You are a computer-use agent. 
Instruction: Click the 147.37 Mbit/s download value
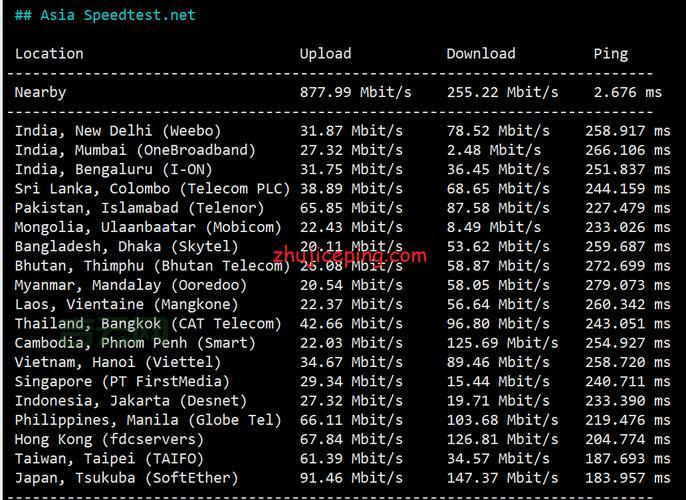tap(502, 477)
